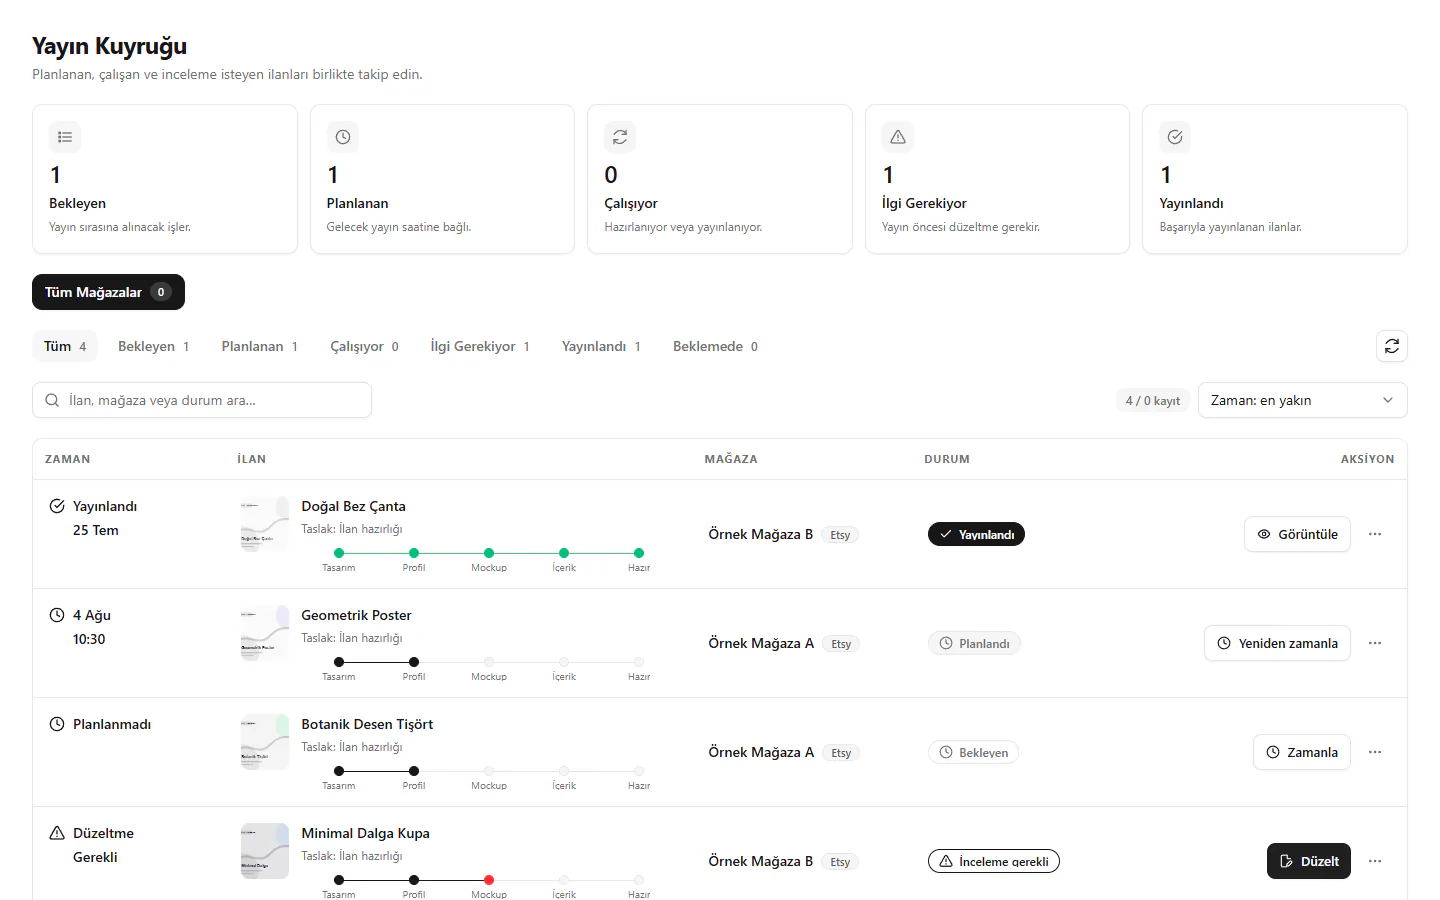Click the search magnifier icon
1440x900 pixels.
tap(52, 400)
